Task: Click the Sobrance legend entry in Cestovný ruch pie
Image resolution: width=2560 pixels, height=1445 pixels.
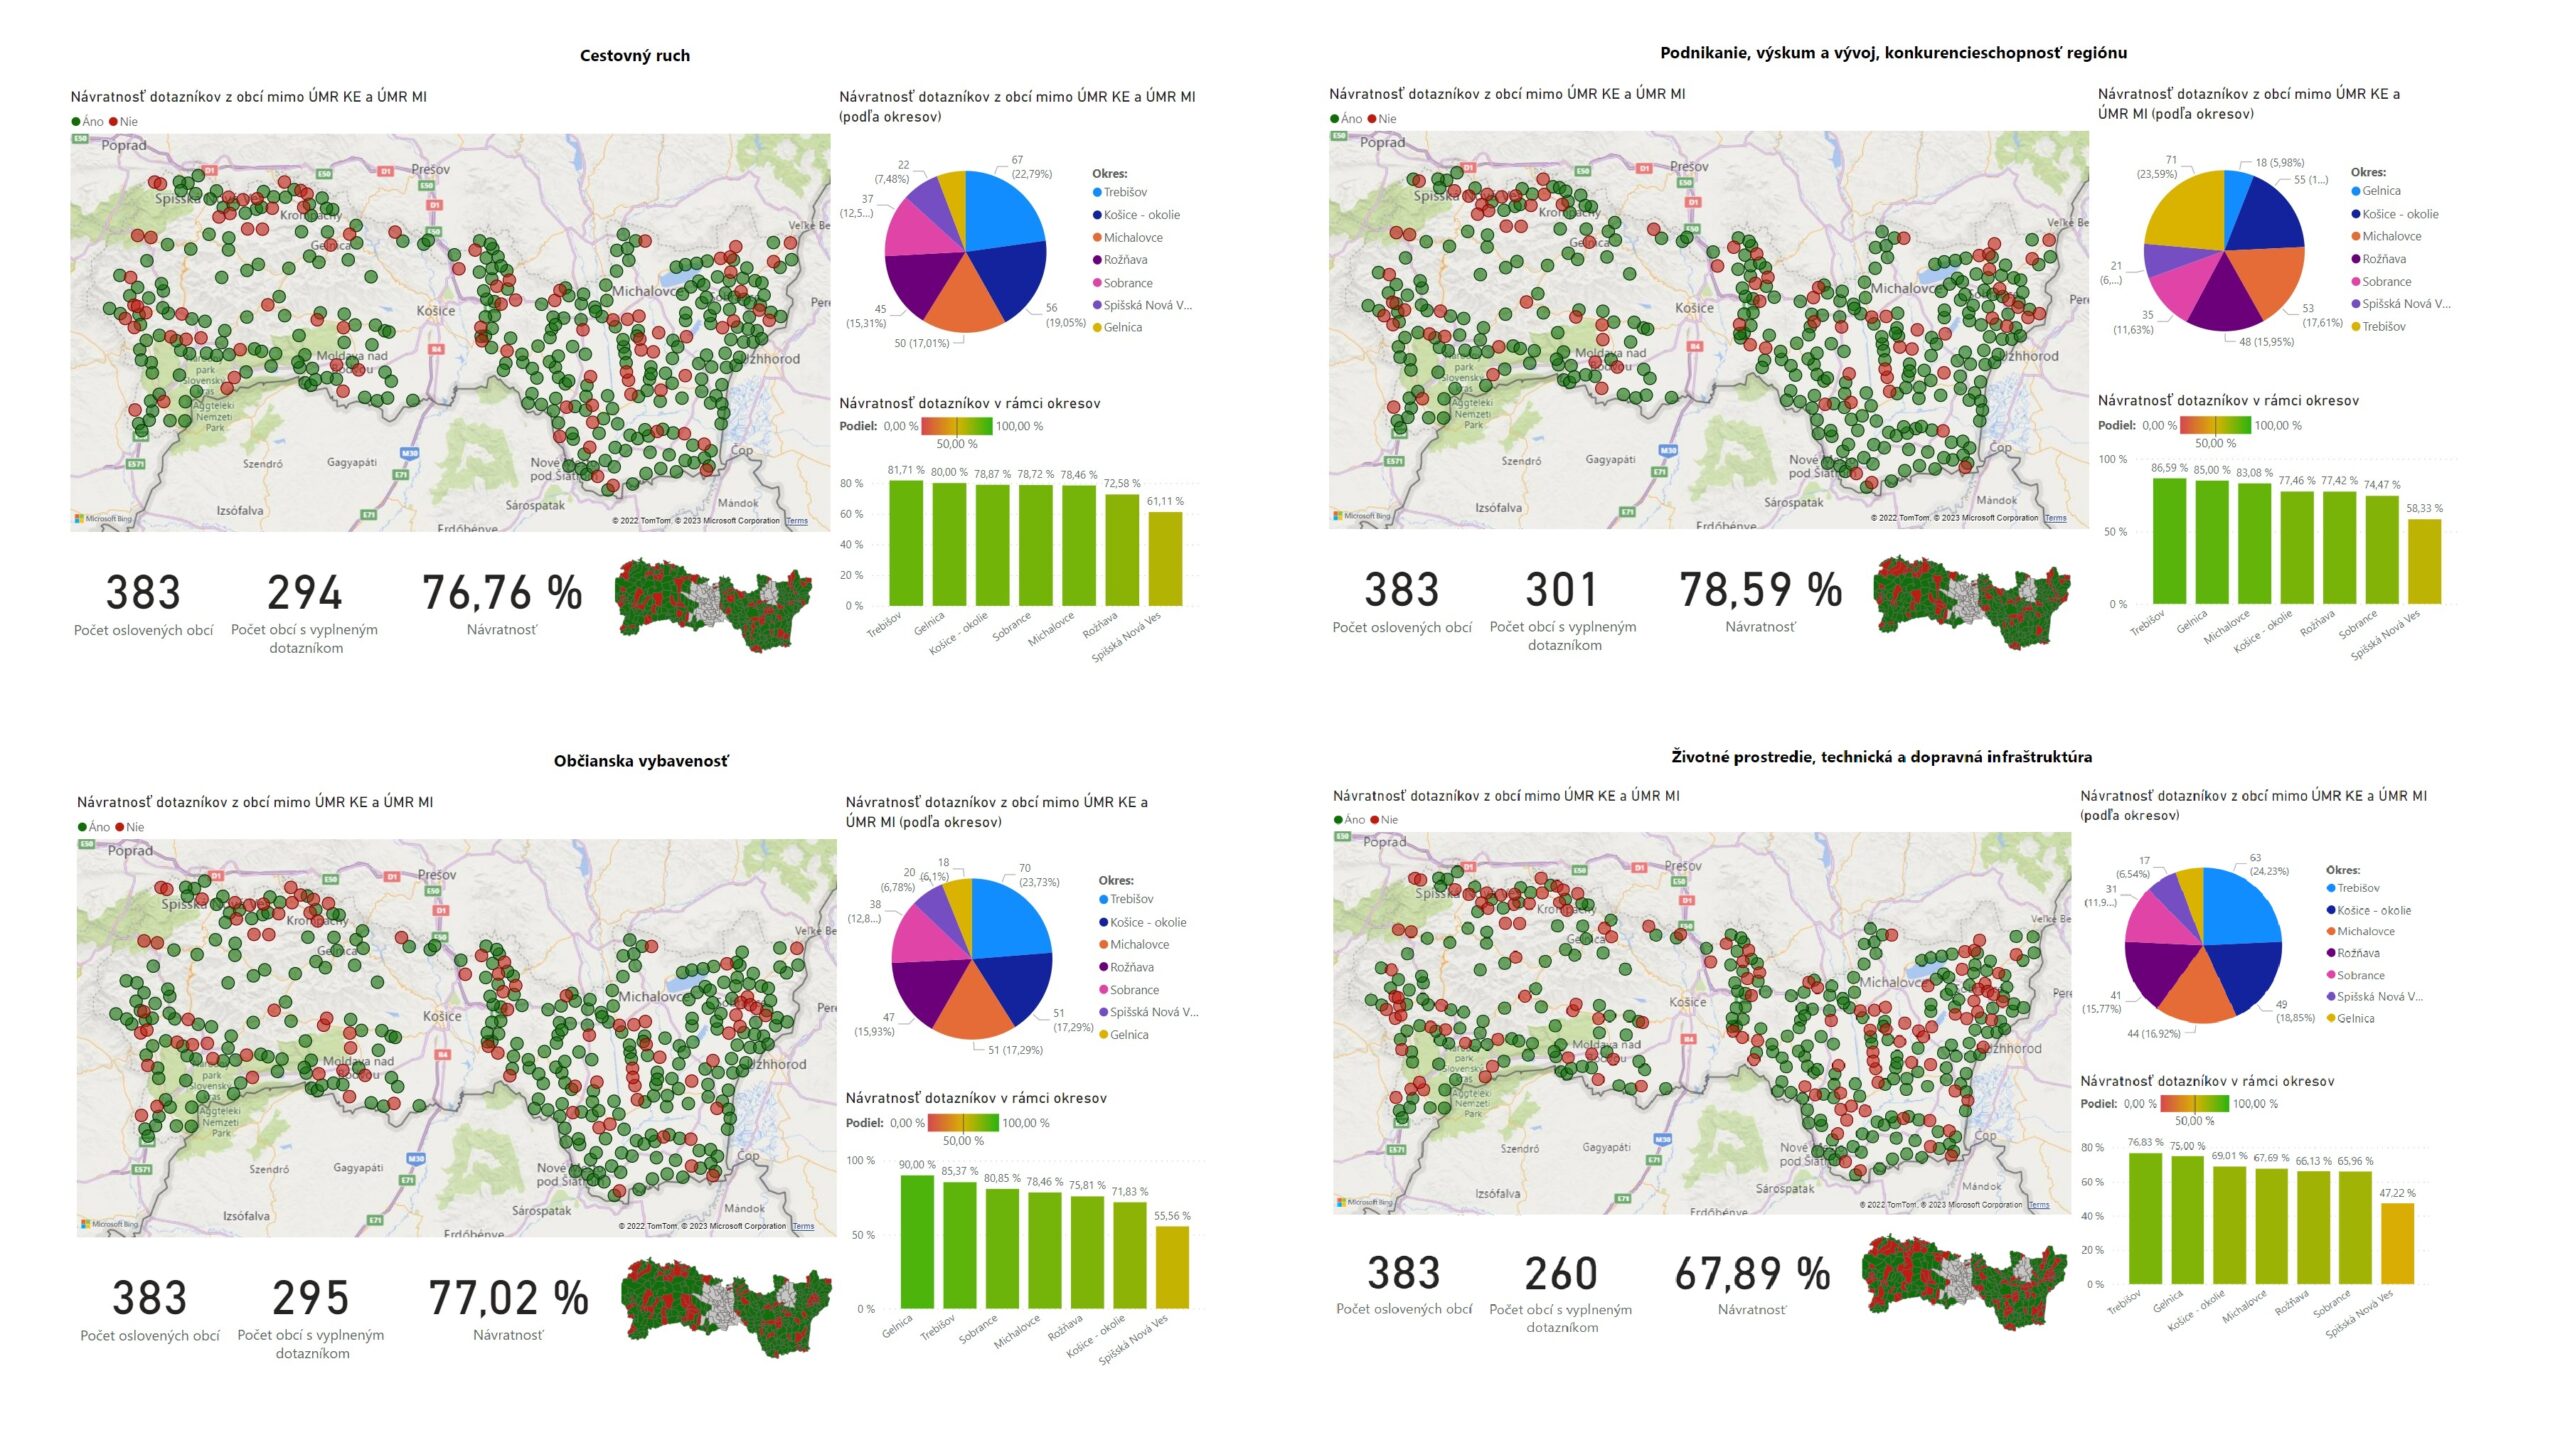Action: pyautogui.click(x=1123, y=283)
